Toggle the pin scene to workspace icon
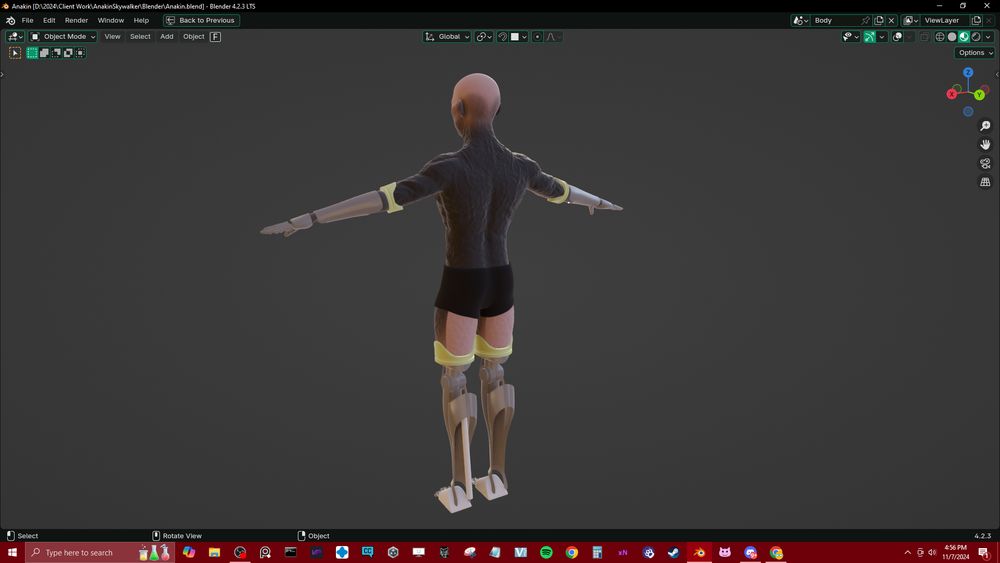The width and height of the screenshot is (1000, 563). click(x=865, y=20)
